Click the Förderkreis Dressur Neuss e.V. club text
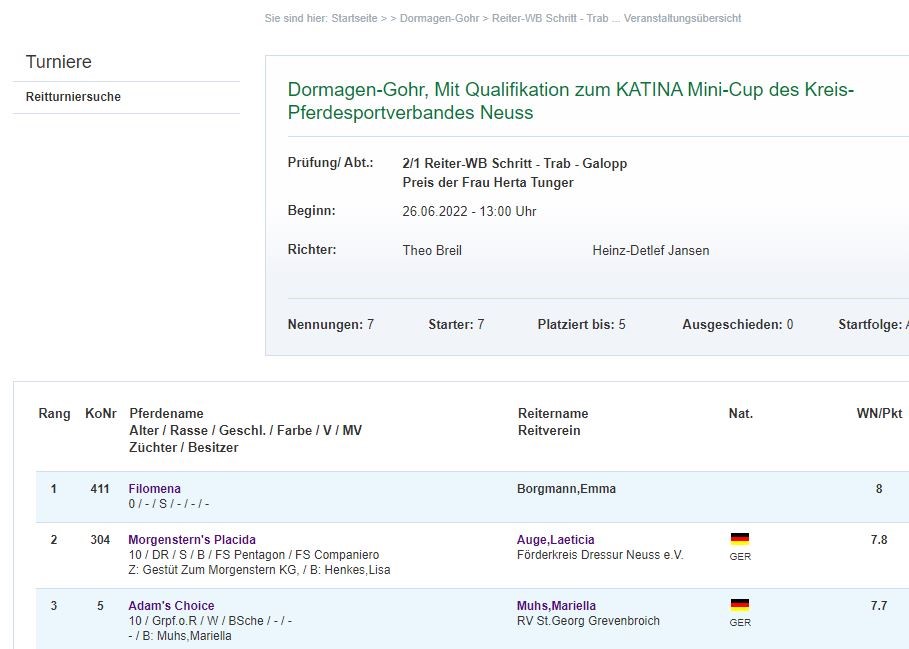909x649 pixels. point(600,555)
